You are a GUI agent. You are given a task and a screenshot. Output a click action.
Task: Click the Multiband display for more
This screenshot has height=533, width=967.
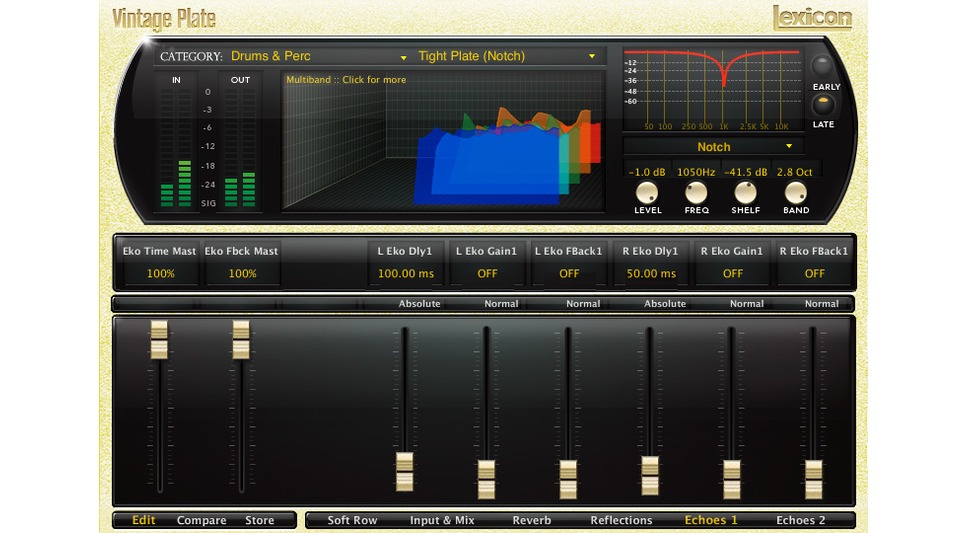pos(443,141)
